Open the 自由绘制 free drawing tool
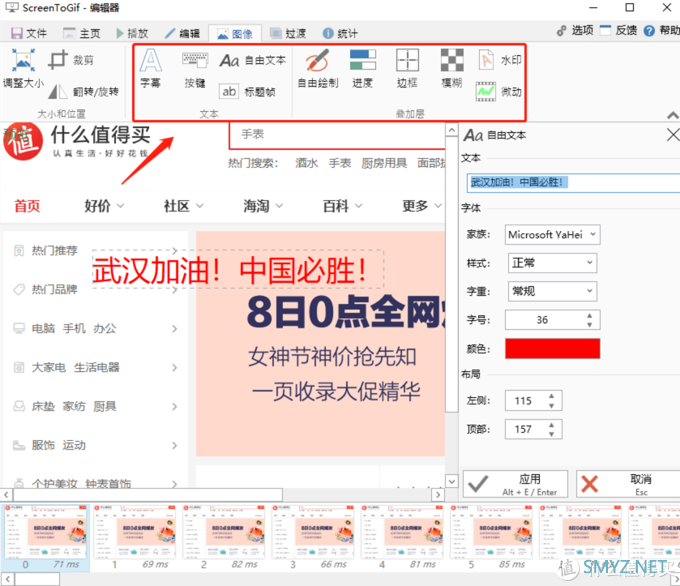 pyautogui.click(x=318, y=69)
